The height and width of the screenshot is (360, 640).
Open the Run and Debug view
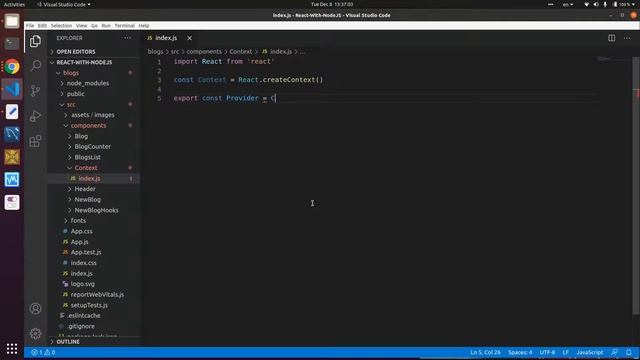click(36, 116)
